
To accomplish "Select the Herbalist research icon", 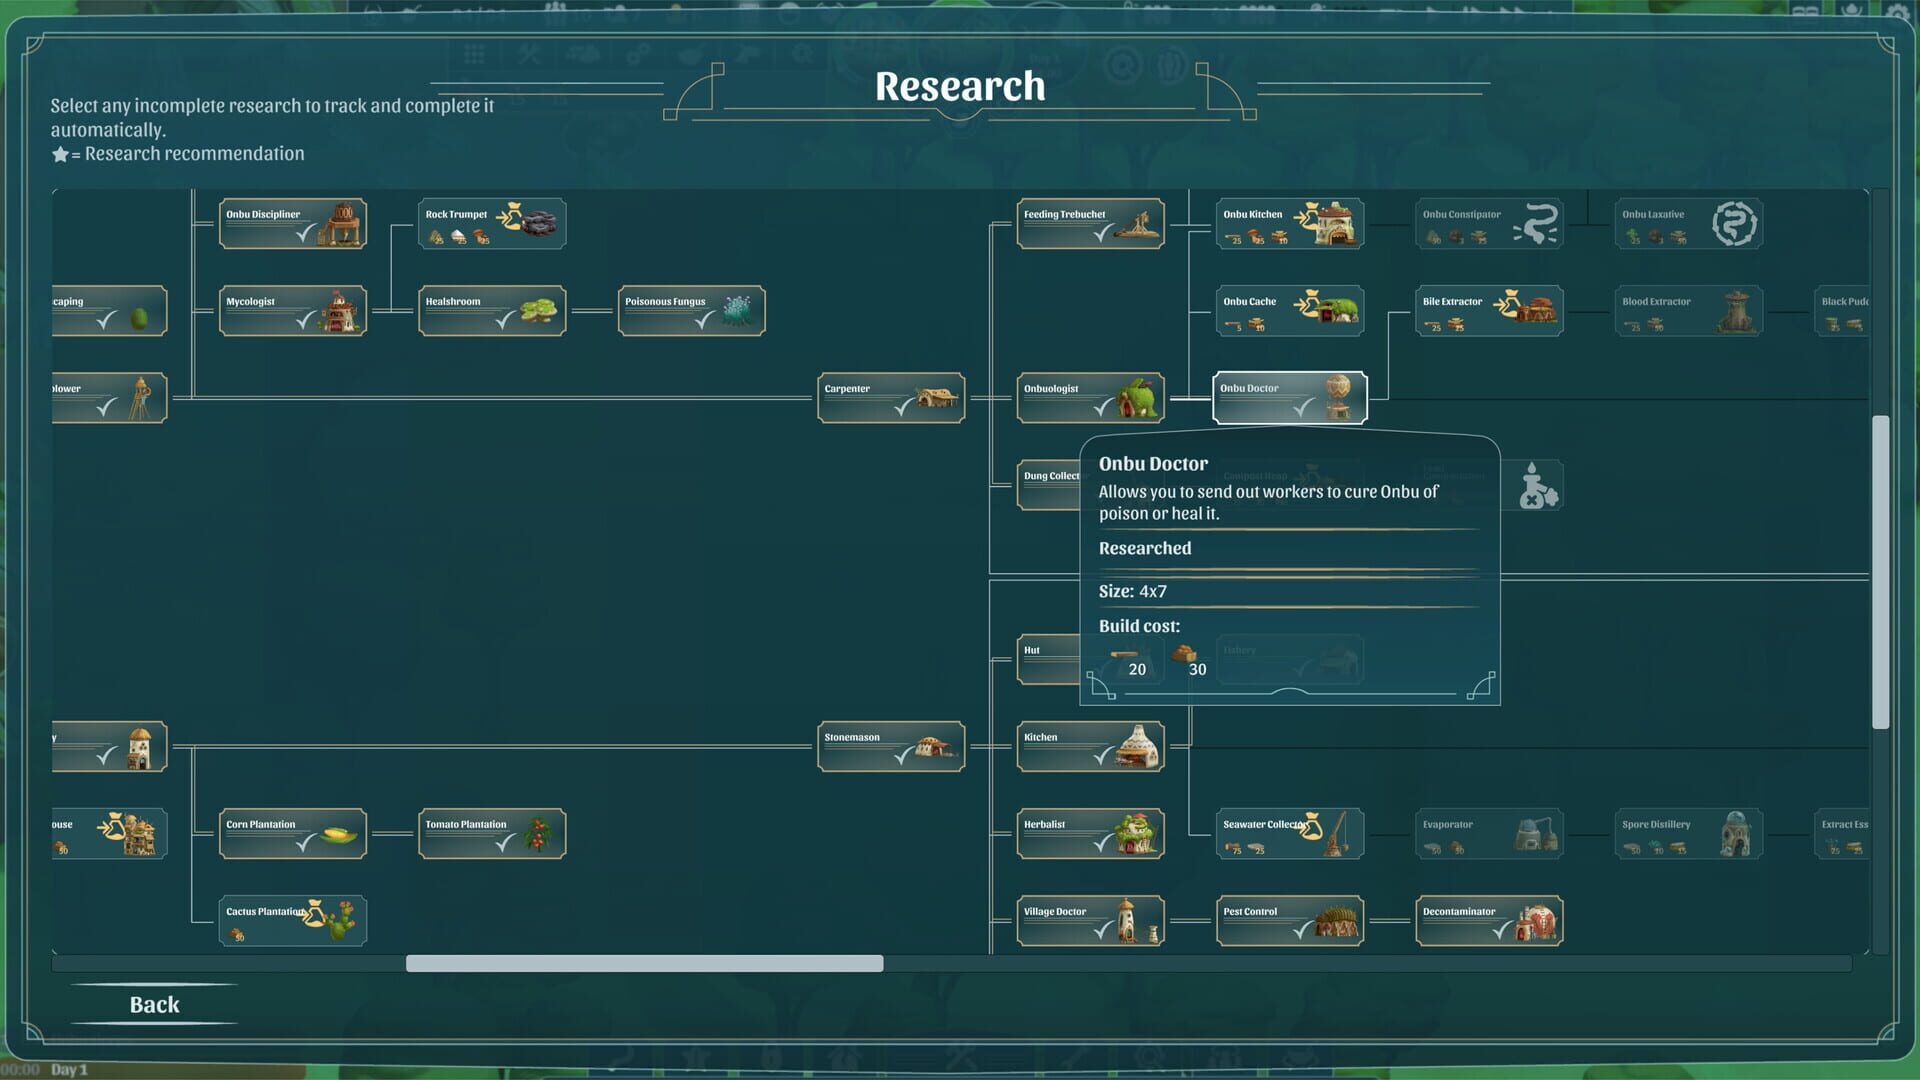I will click(x=1090, y=833).
